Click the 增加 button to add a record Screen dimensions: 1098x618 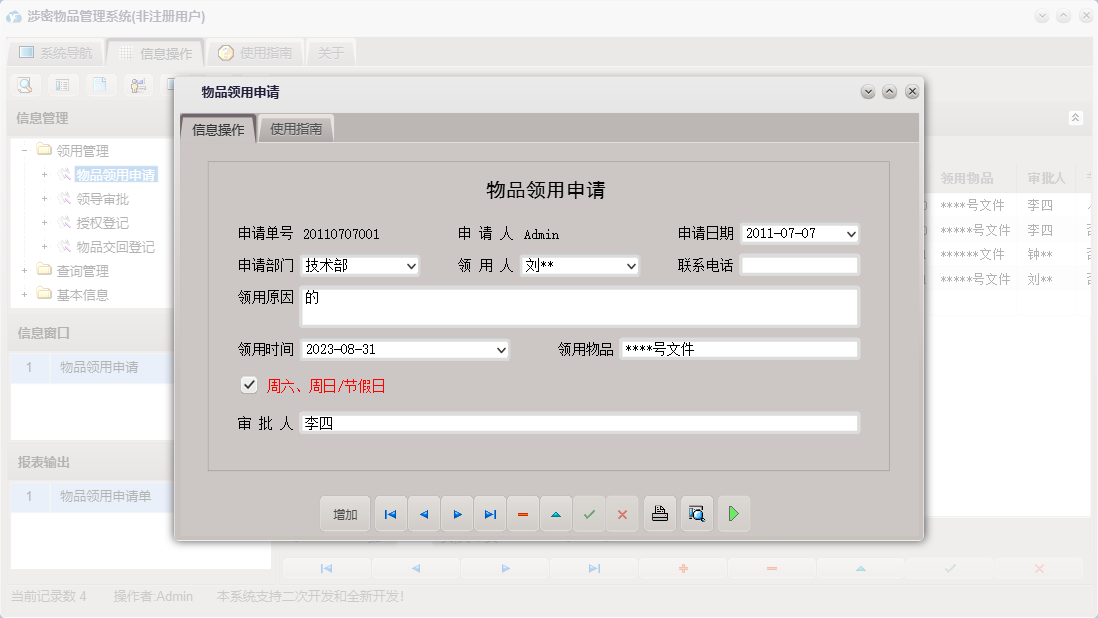tap(344, 513)
